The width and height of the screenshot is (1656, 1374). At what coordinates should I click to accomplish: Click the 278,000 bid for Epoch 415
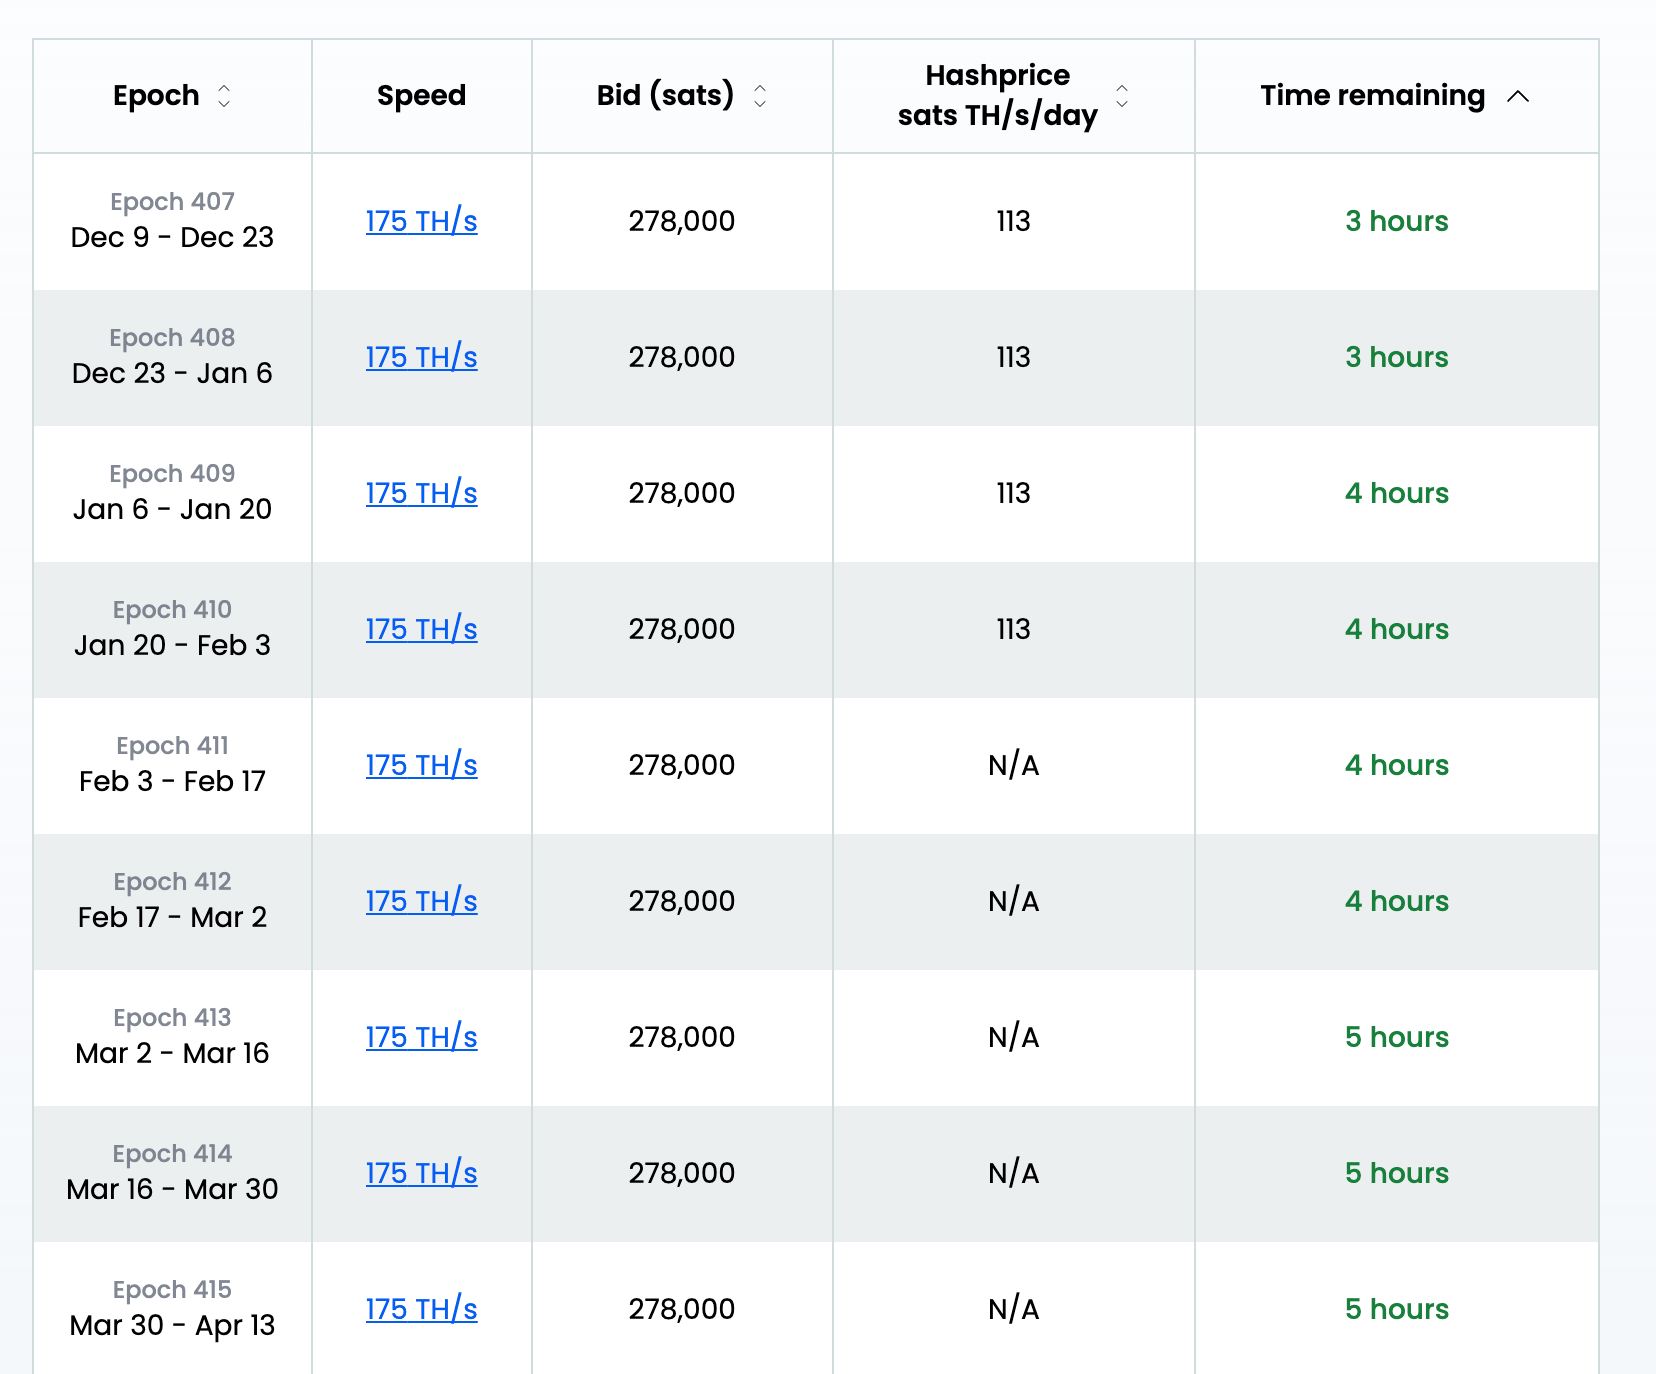(681, 1309)
